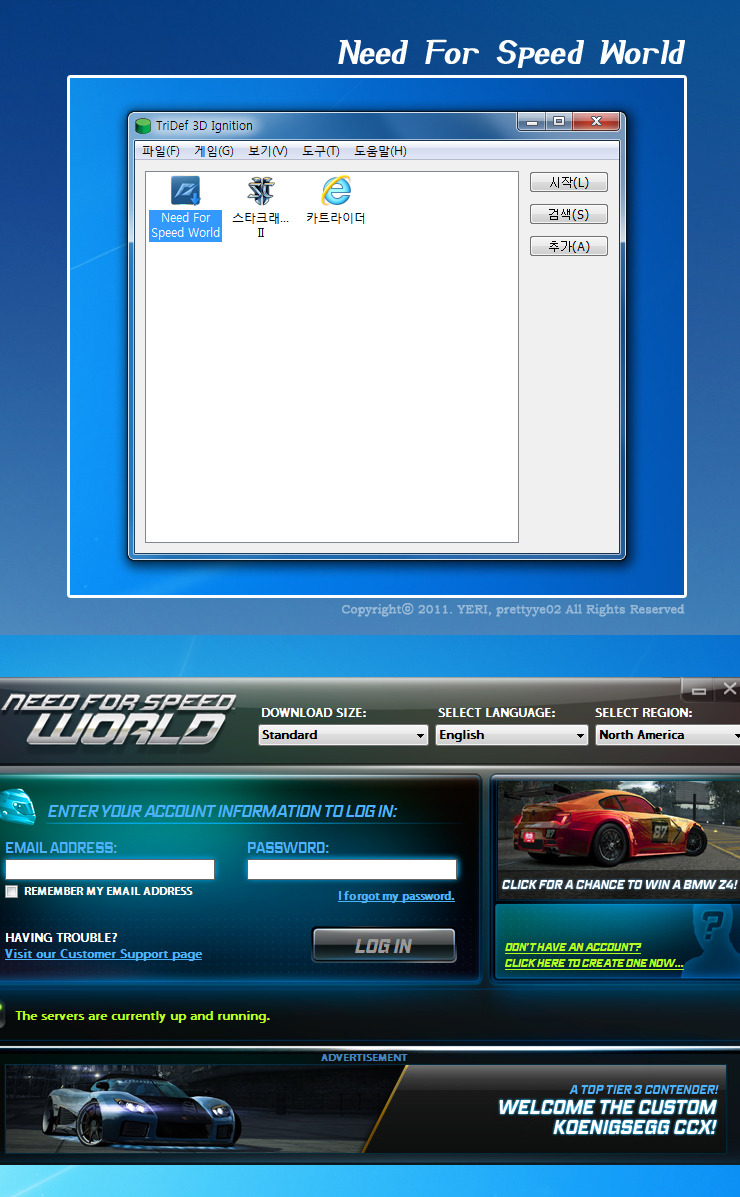Visit the Customer Support page link
The height and width of the screenshot is (1197, 740).
(103, 954)
